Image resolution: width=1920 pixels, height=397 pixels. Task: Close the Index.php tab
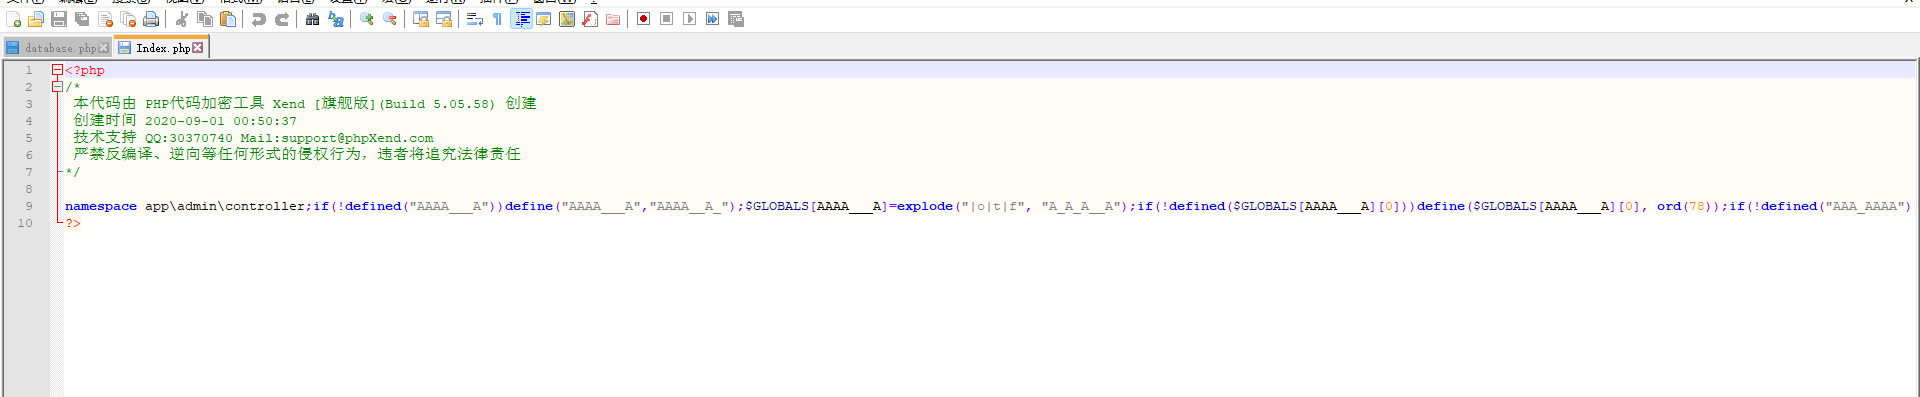tap(198, 48)
